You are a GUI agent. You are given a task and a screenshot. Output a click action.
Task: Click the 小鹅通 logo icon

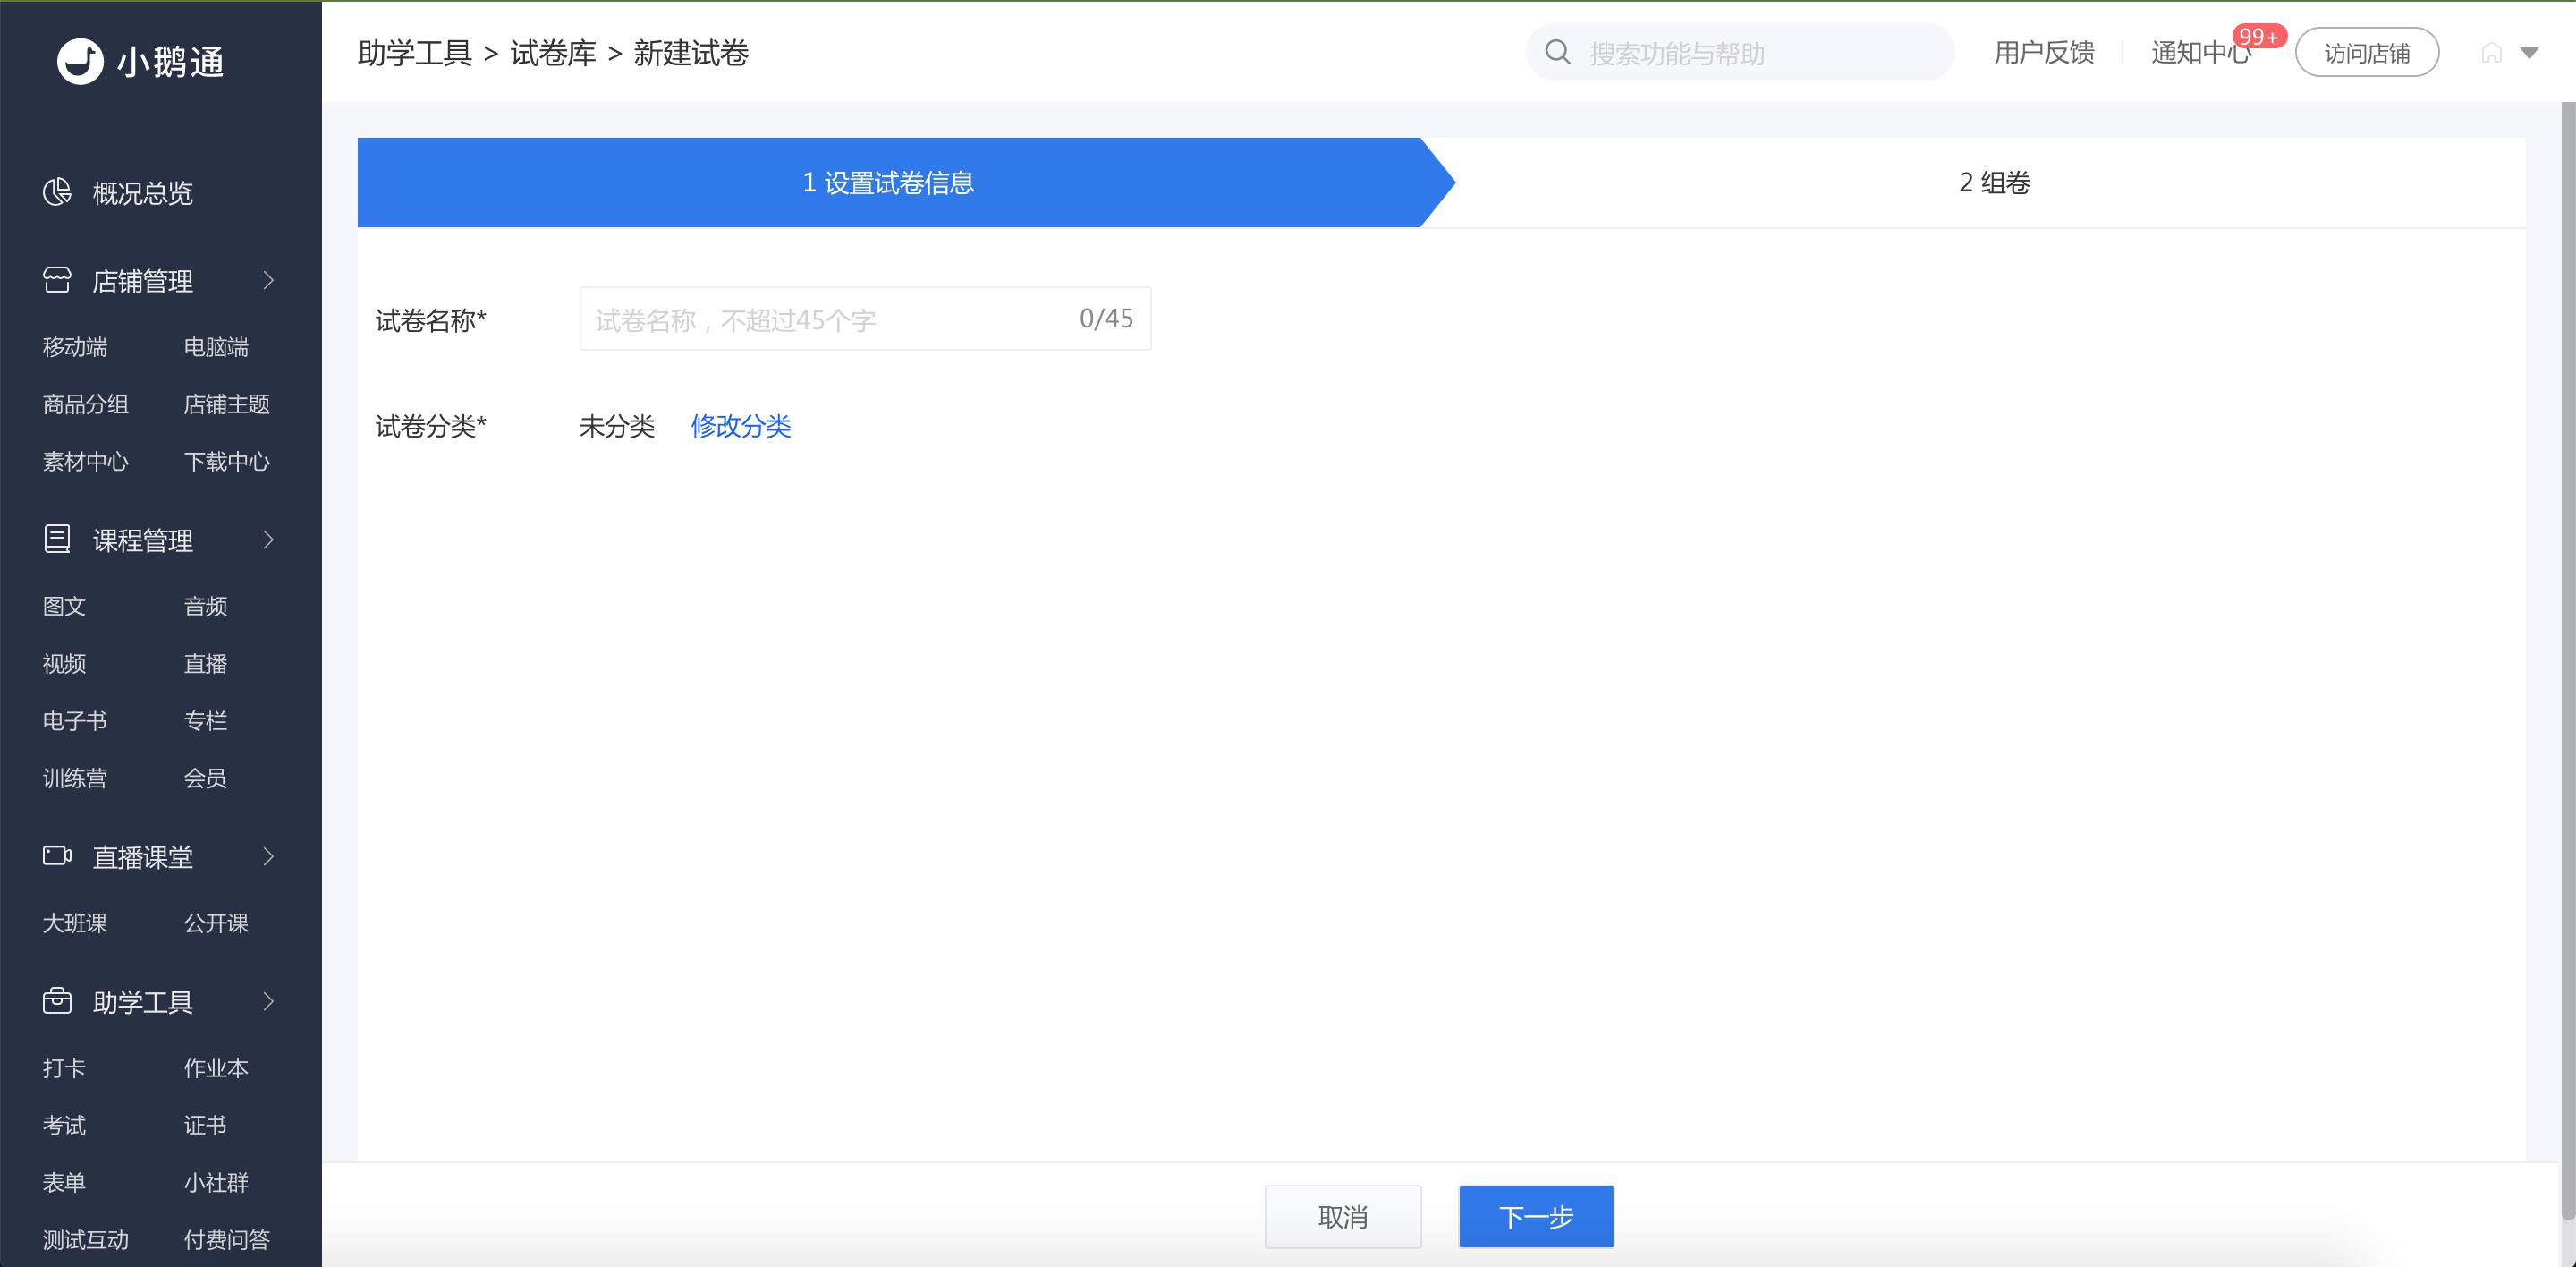80,61
